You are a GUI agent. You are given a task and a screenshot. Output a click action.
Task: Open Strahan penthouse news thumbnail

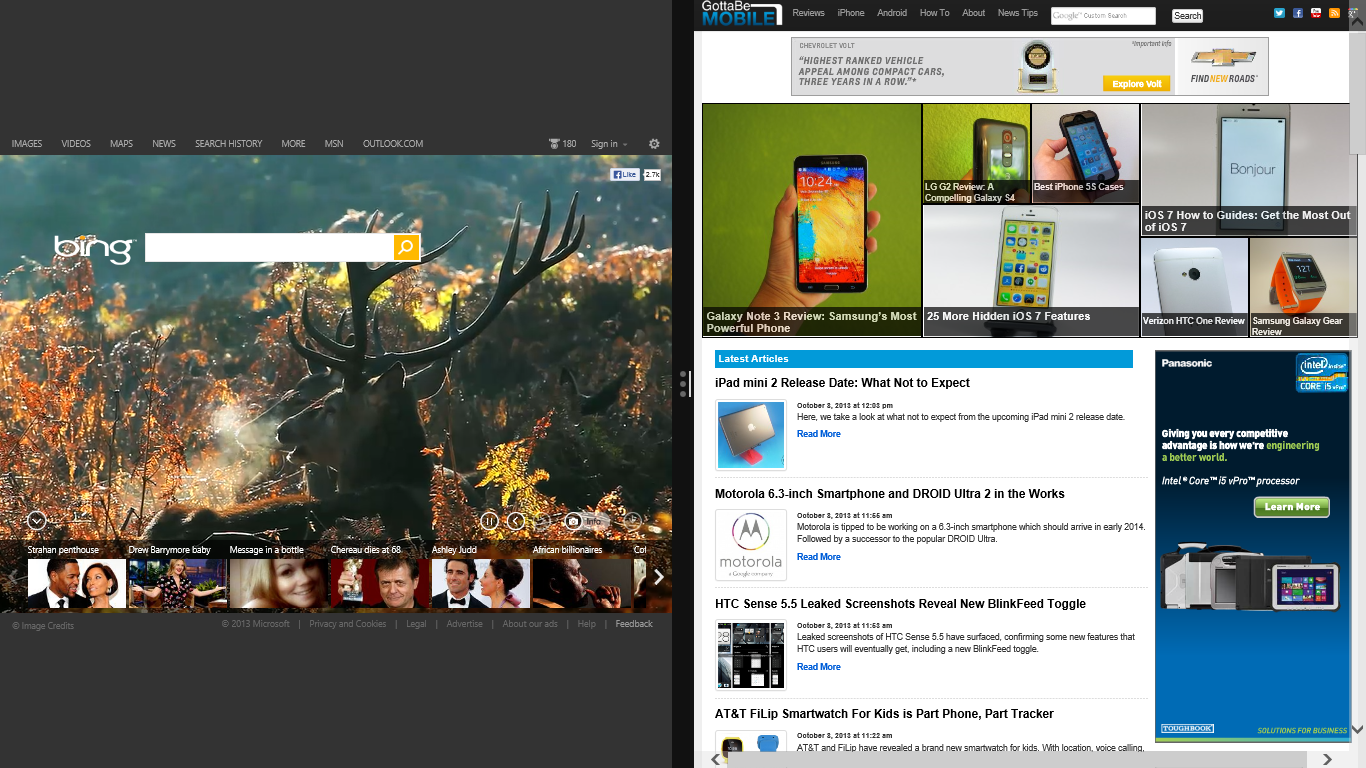77,583
